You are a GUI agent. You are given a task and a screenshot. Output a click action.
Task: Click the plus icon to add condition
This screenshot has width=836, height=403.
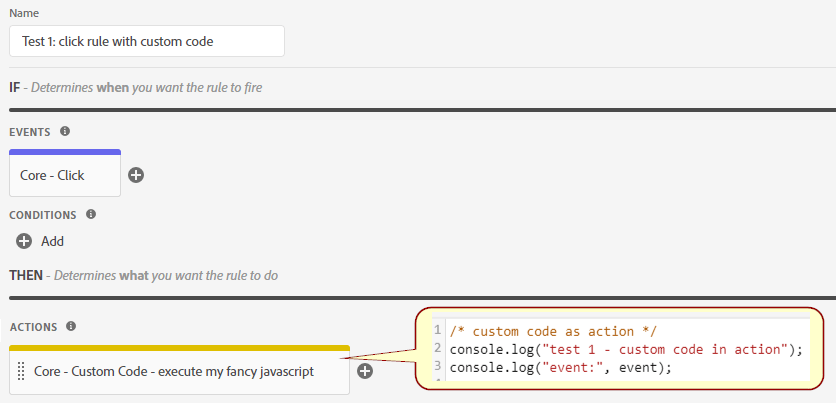[x=24, y=241]
